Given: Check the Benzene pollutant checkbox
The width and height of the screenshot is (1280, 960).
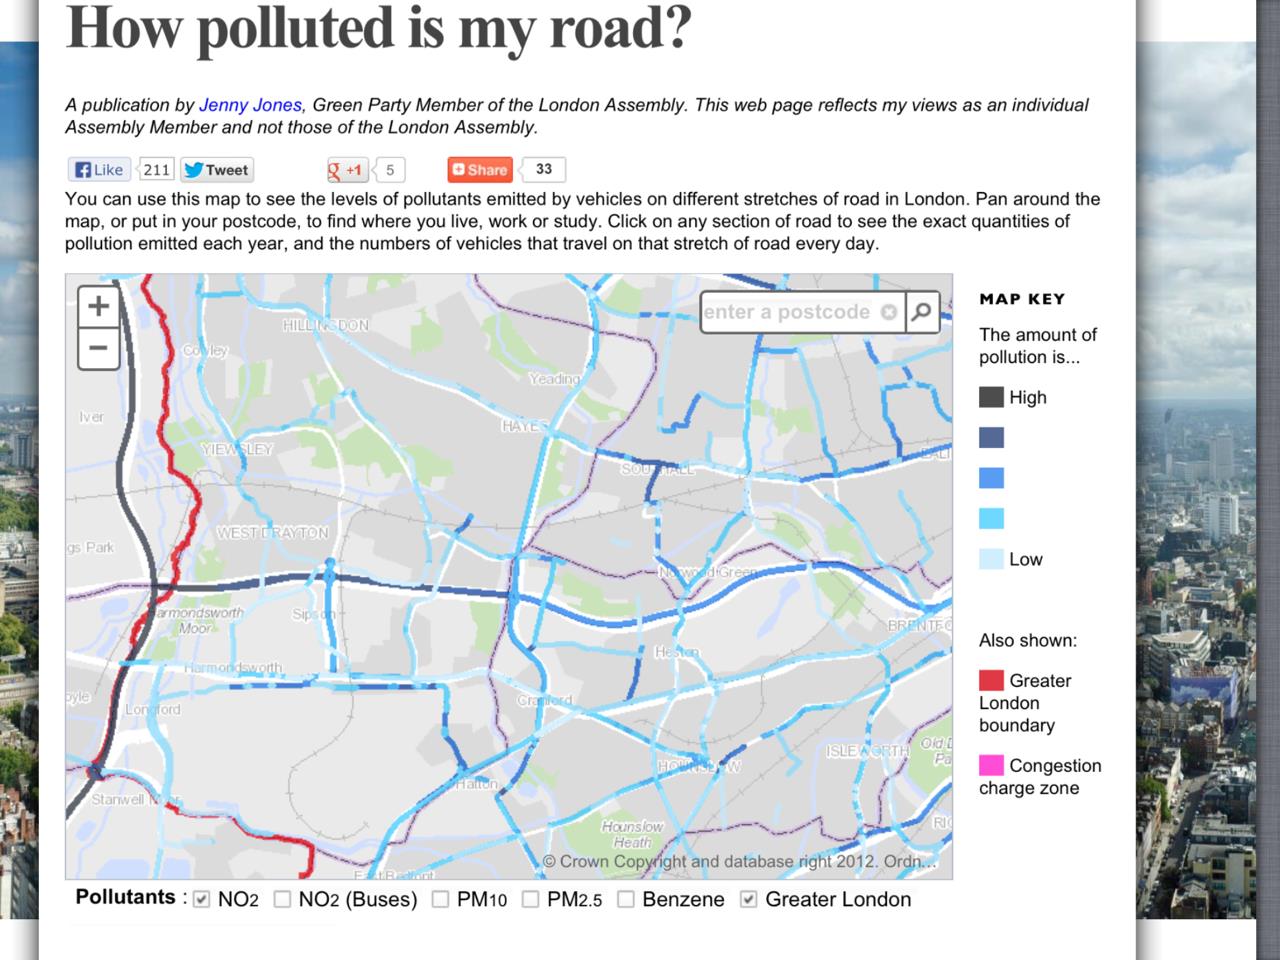Looking at the screenshot, I should 626,899.
